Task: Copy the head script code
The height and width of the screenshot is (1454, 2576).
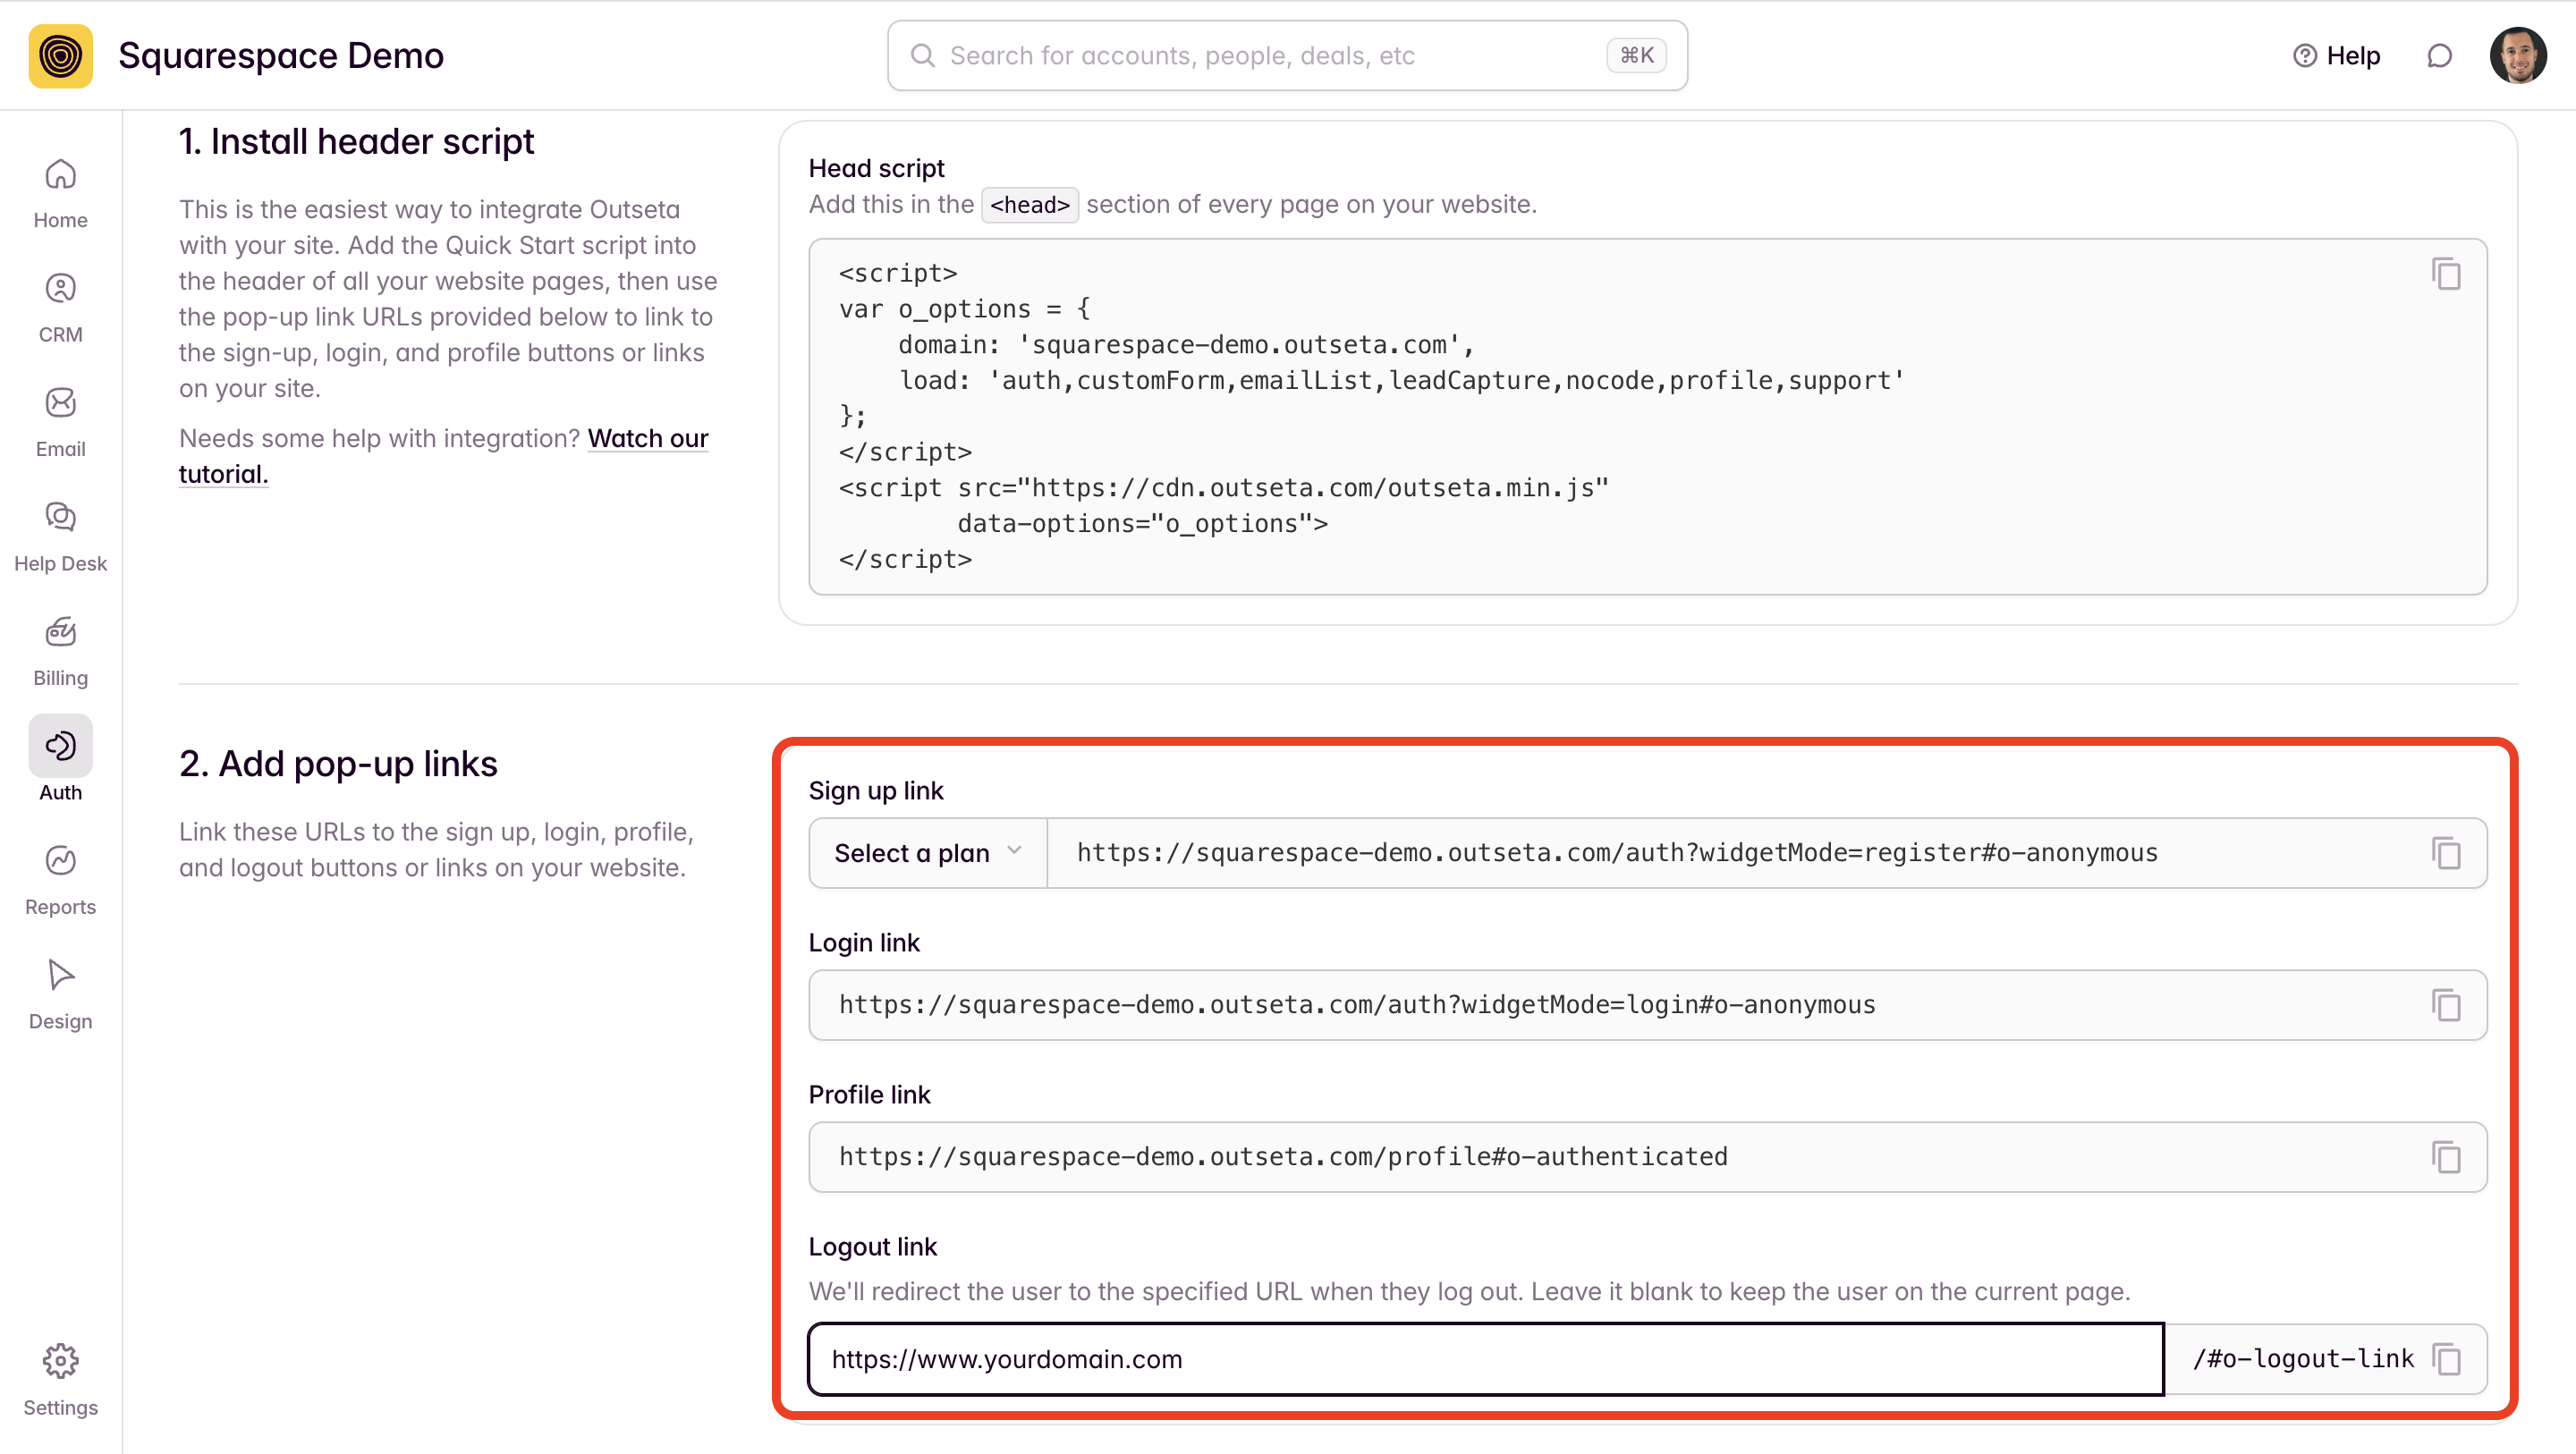Action: (2446, 274)
